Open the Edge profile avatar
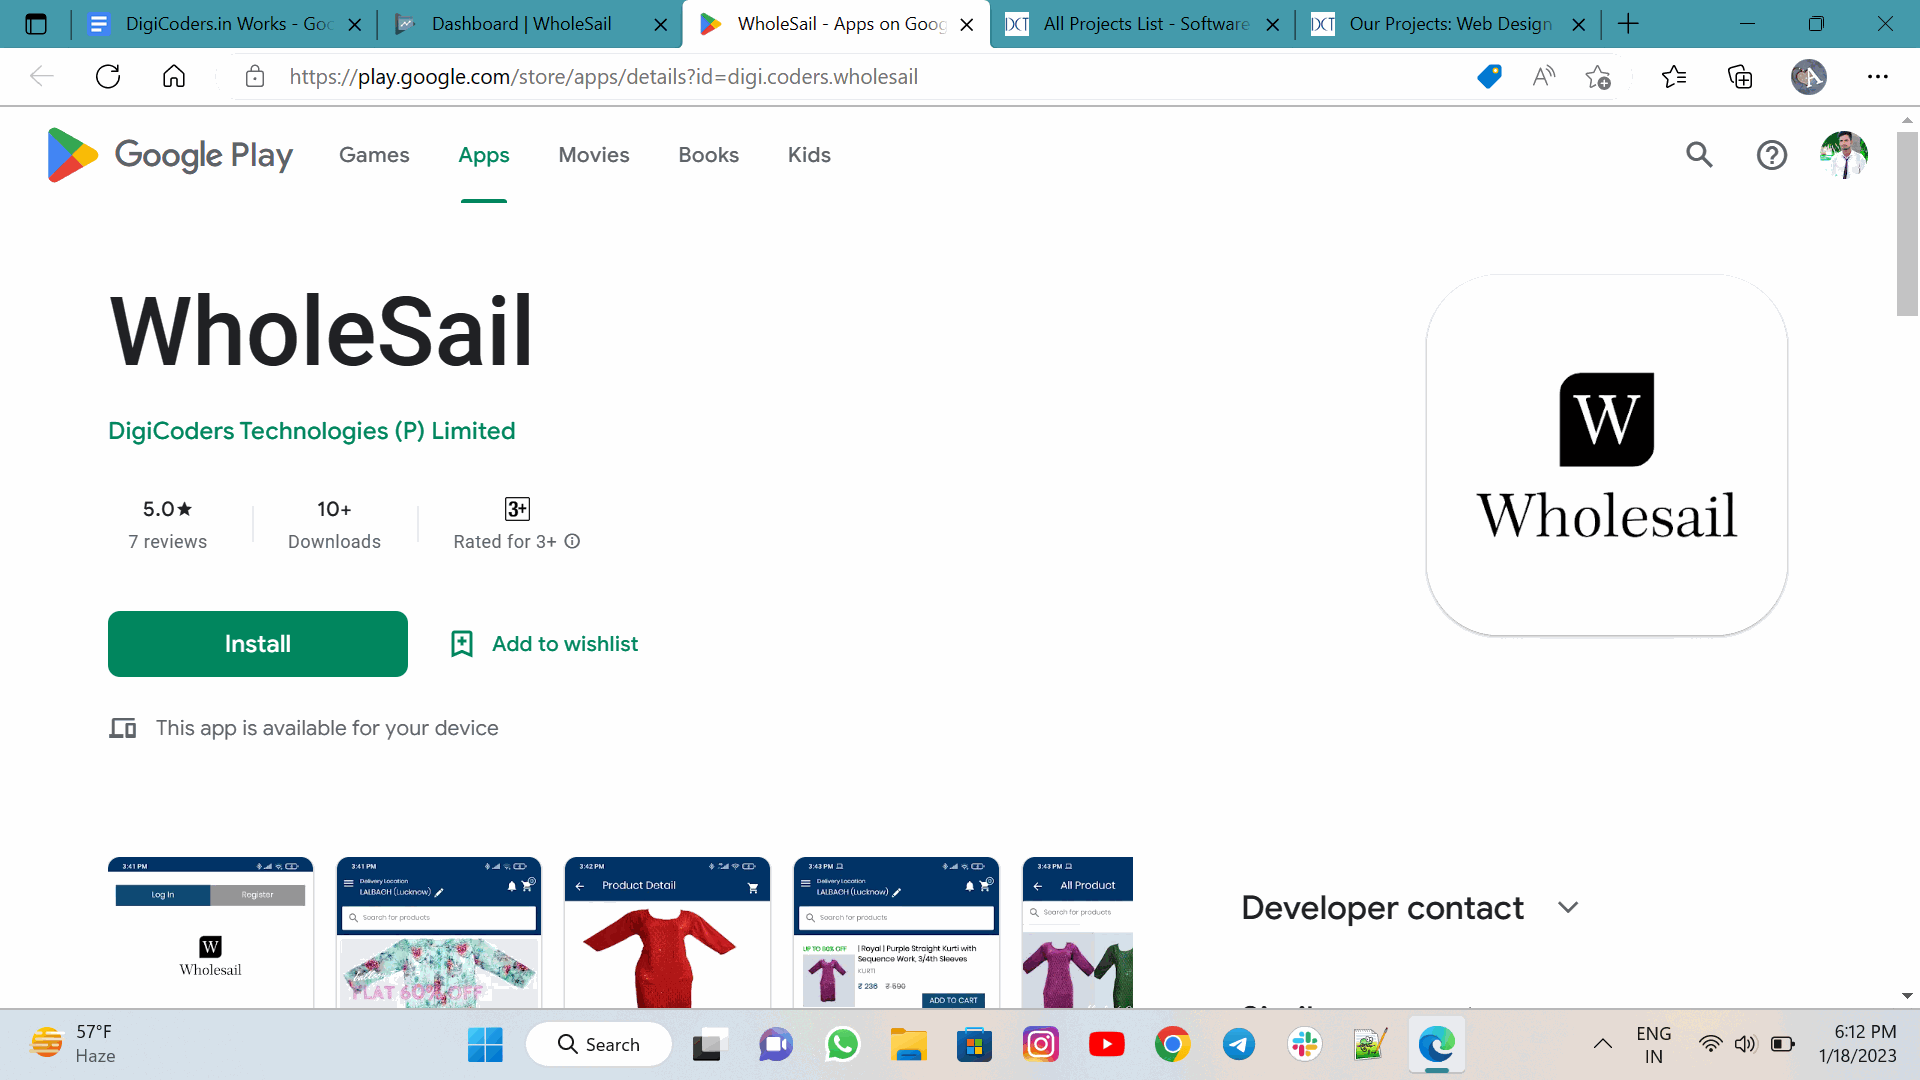Viewport: 1920px width, 1080px height. coord(1808,77)
